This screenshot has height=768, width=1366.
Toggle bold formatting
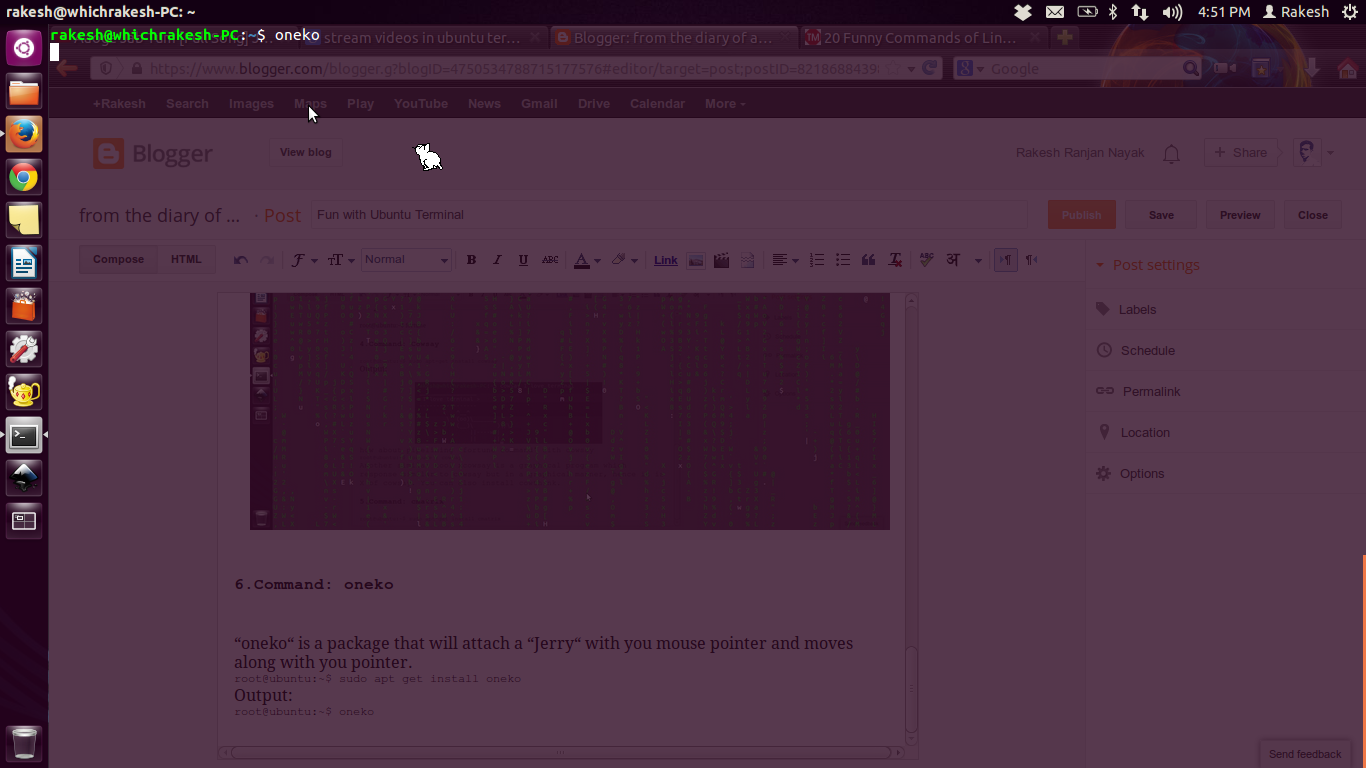tap(471, 260)
